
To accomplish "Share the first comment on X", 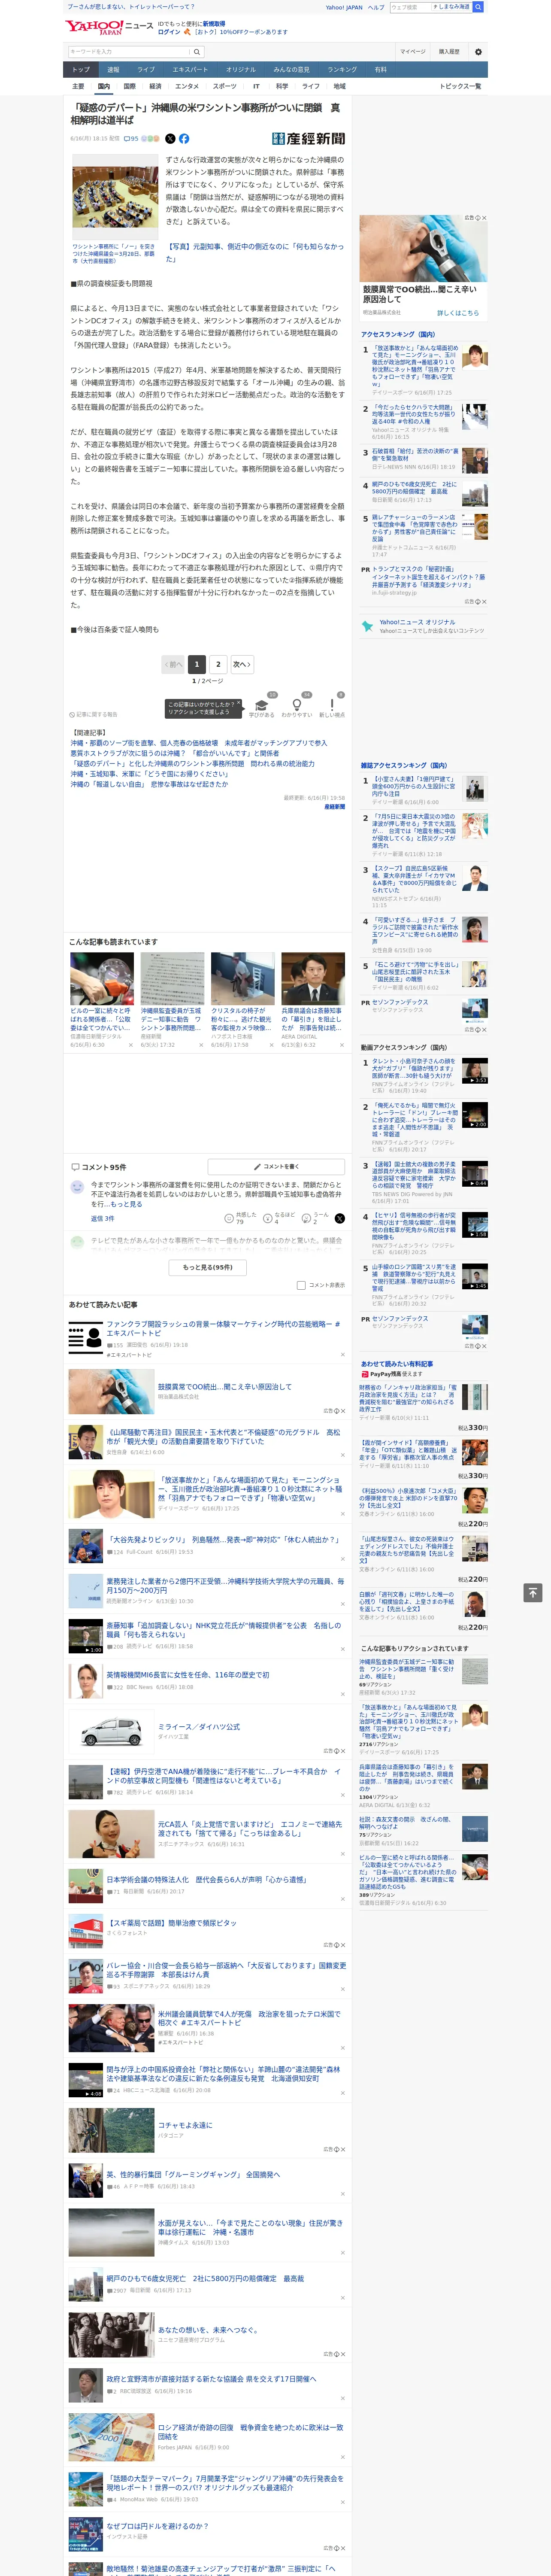I will pos(339,1218).
